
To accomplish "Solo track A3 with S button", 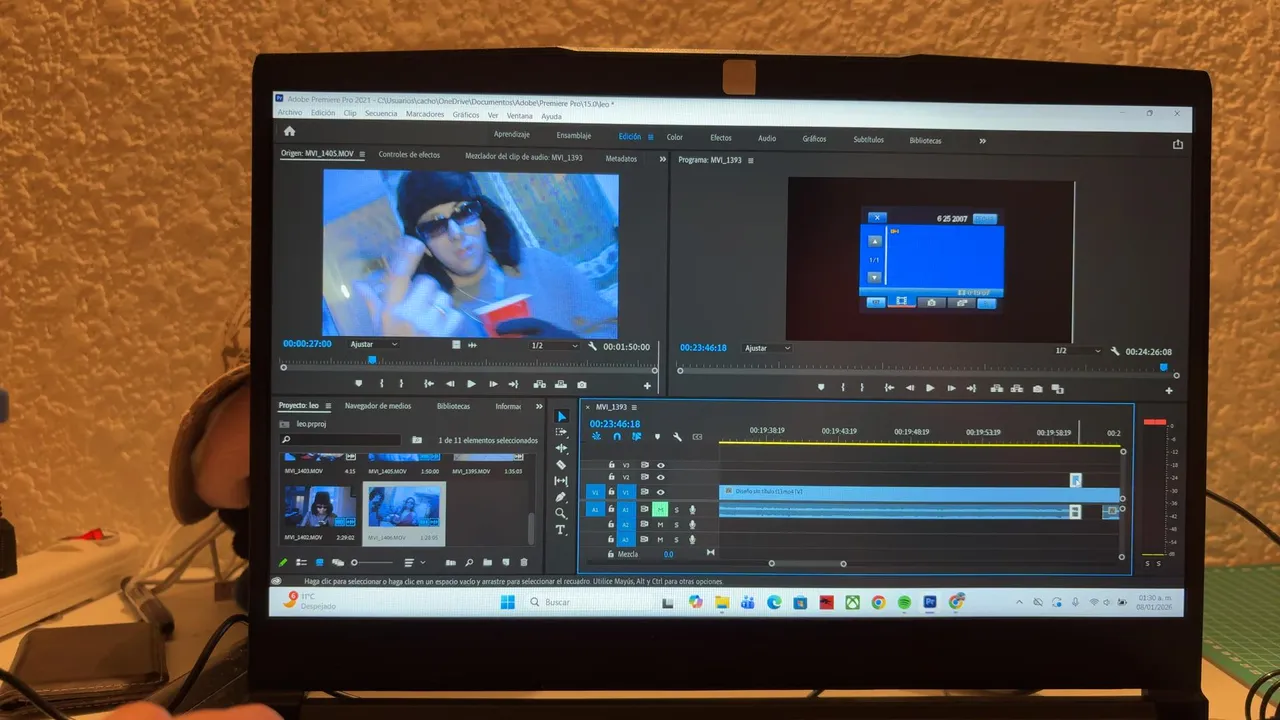I will pyautogui.click(x=676, y=539).
